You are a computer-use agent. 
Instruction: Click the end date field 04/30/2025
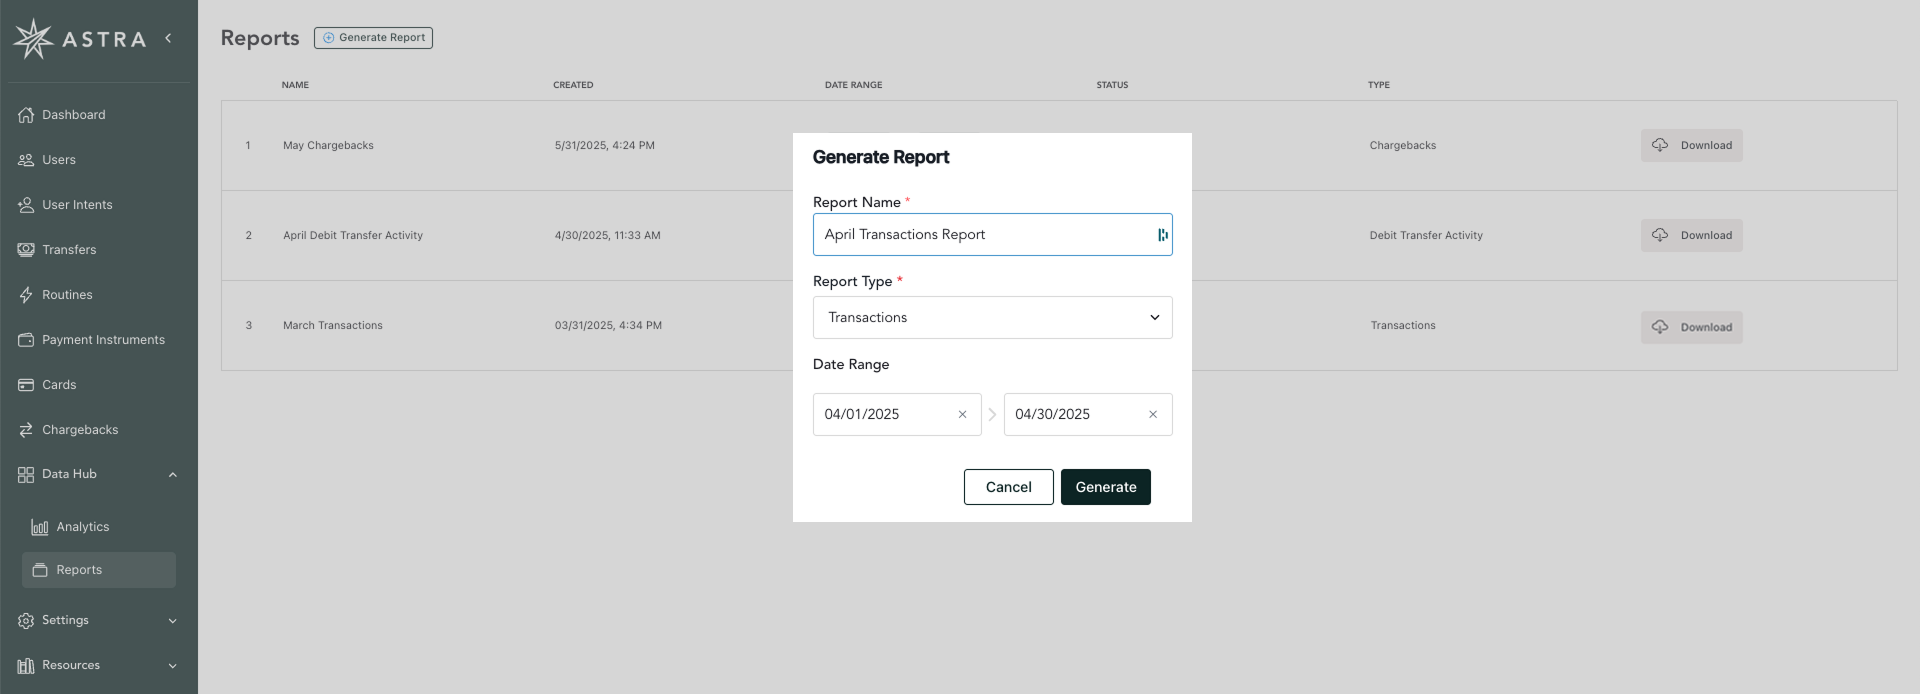(x=1088, y=415)
